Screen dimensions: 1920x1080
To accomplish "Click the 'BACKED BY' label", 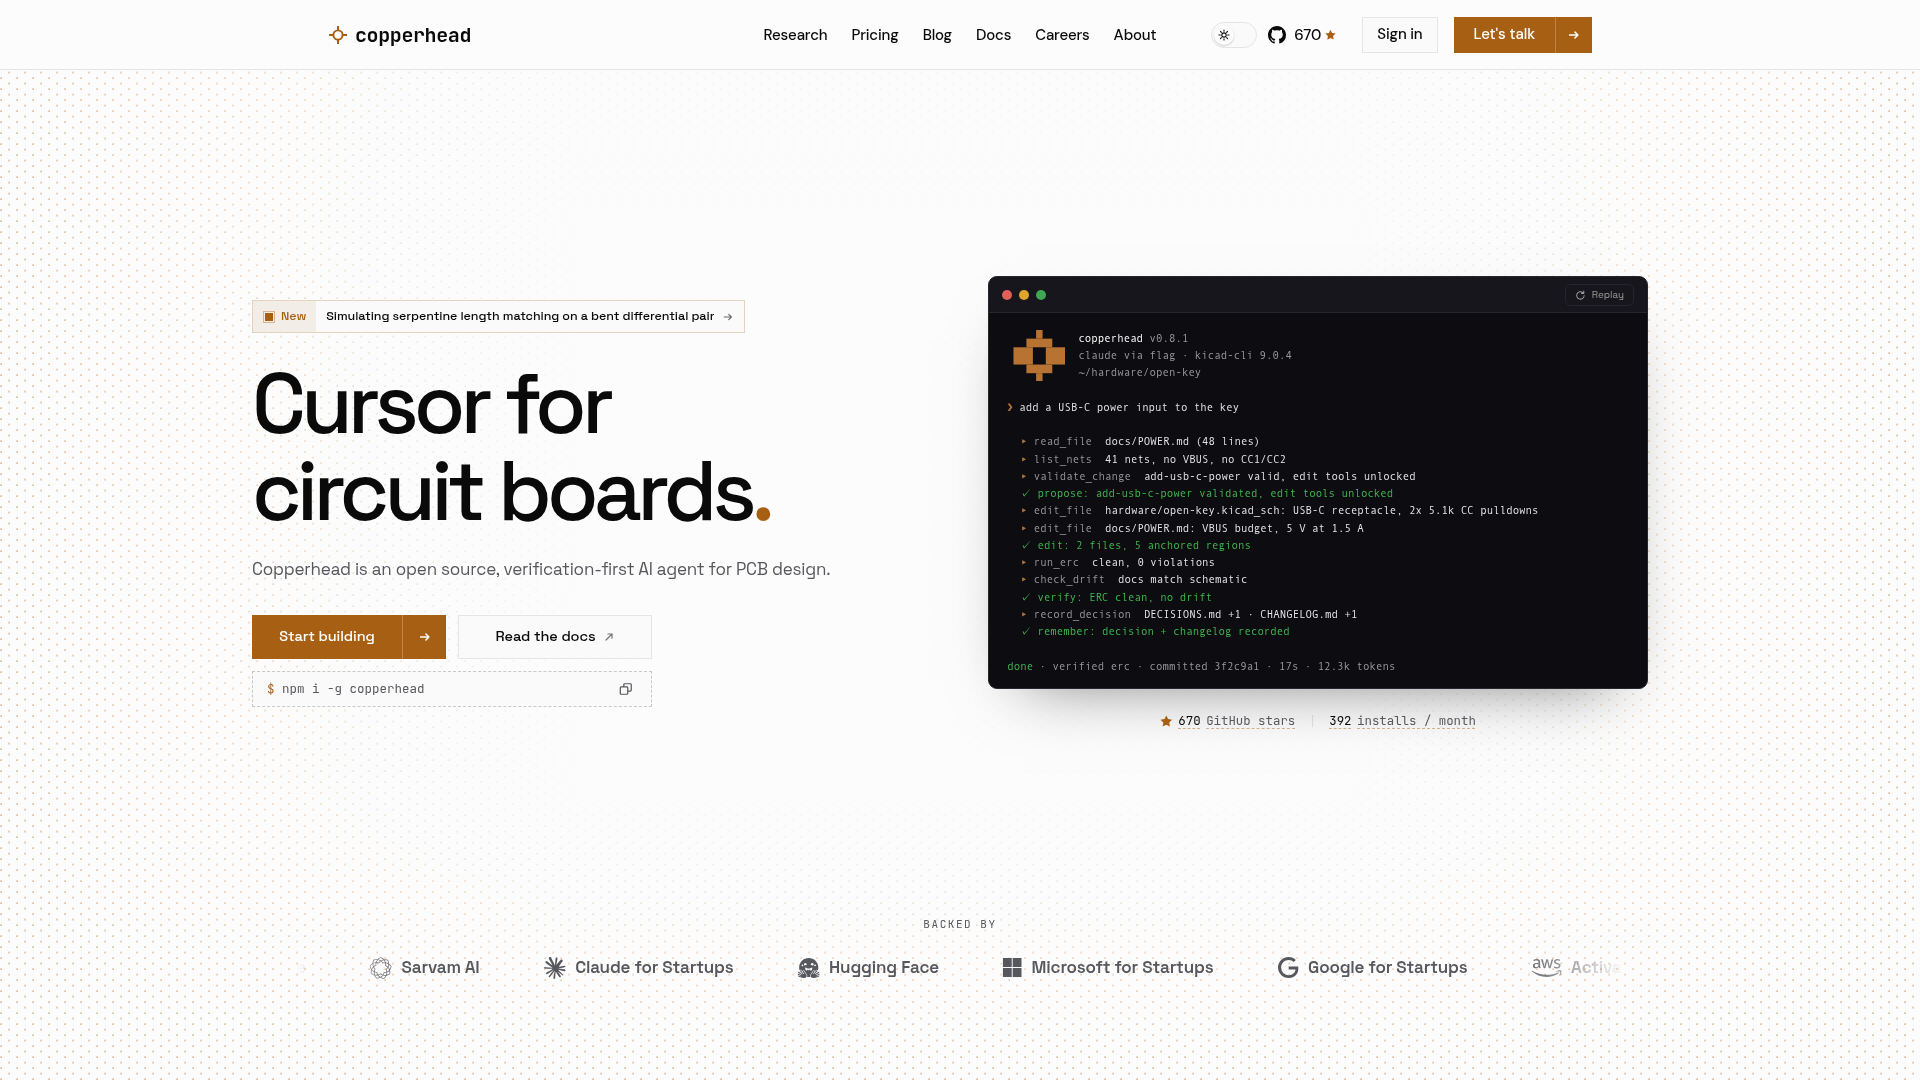I will tap(960, 925).
